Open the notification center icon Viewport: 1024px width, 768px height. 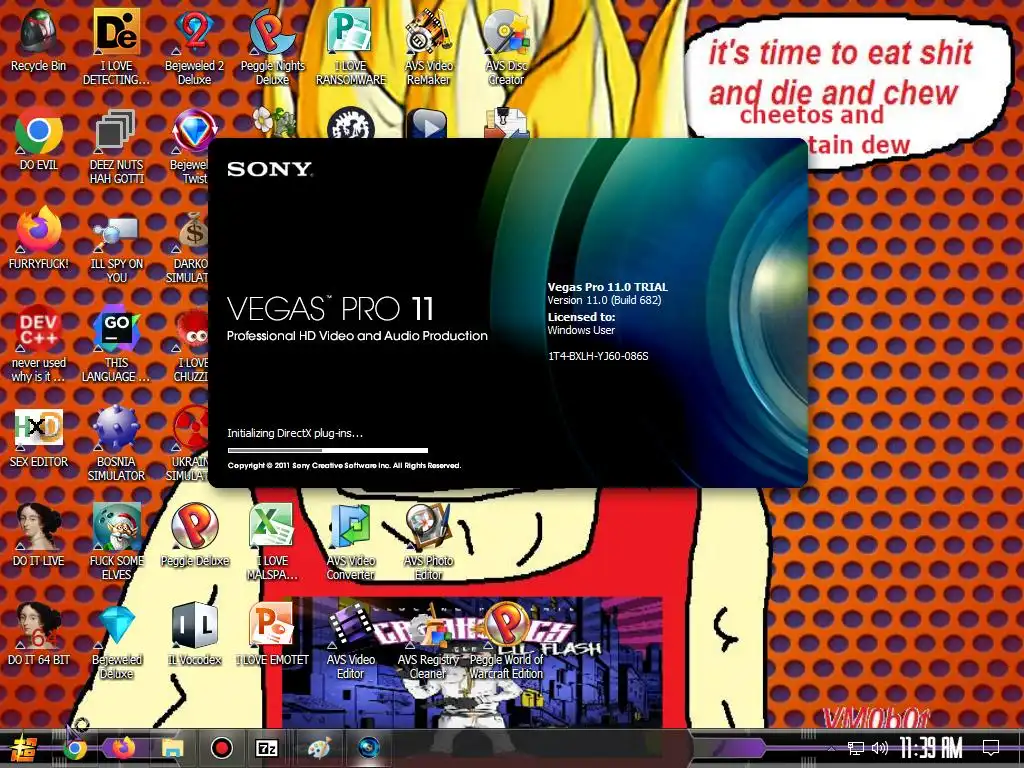[991, 748]
